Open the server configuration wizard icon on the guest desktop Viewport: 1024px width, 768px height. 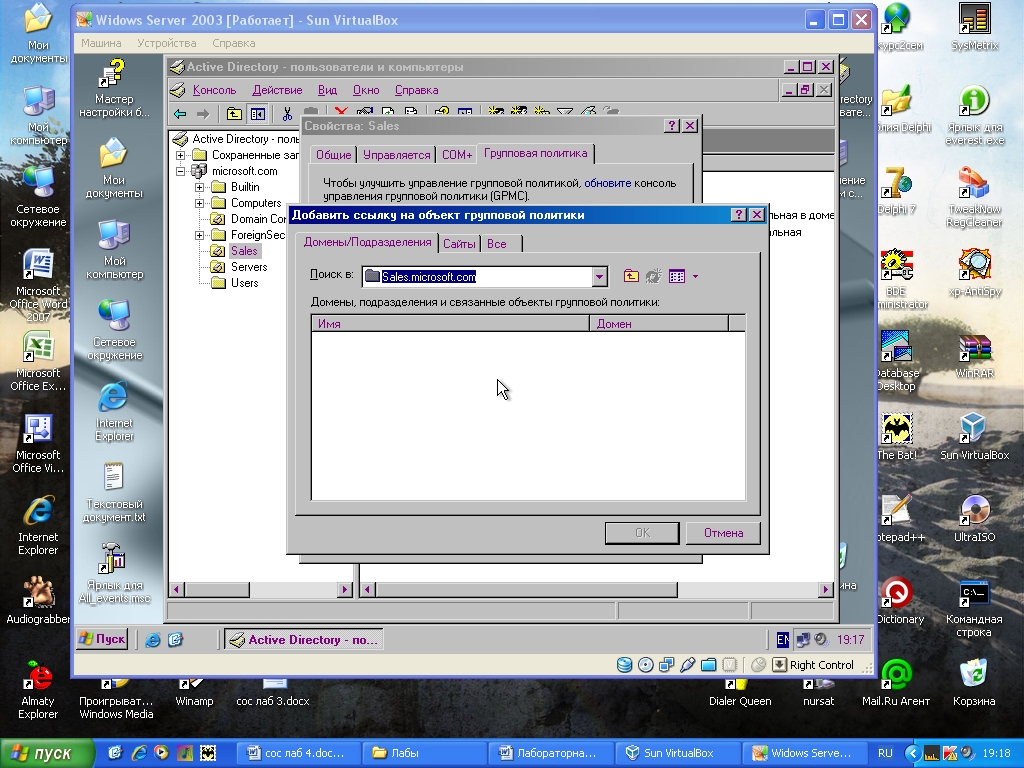coord(114,88)
